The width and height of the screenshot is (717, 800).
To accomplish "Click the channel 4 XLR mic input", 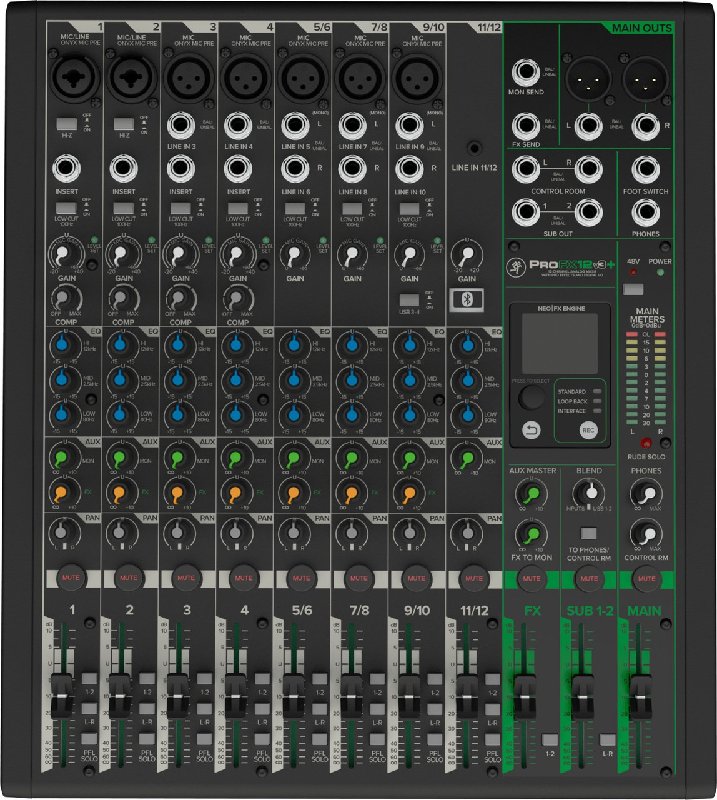I will (x=246, y=78).
